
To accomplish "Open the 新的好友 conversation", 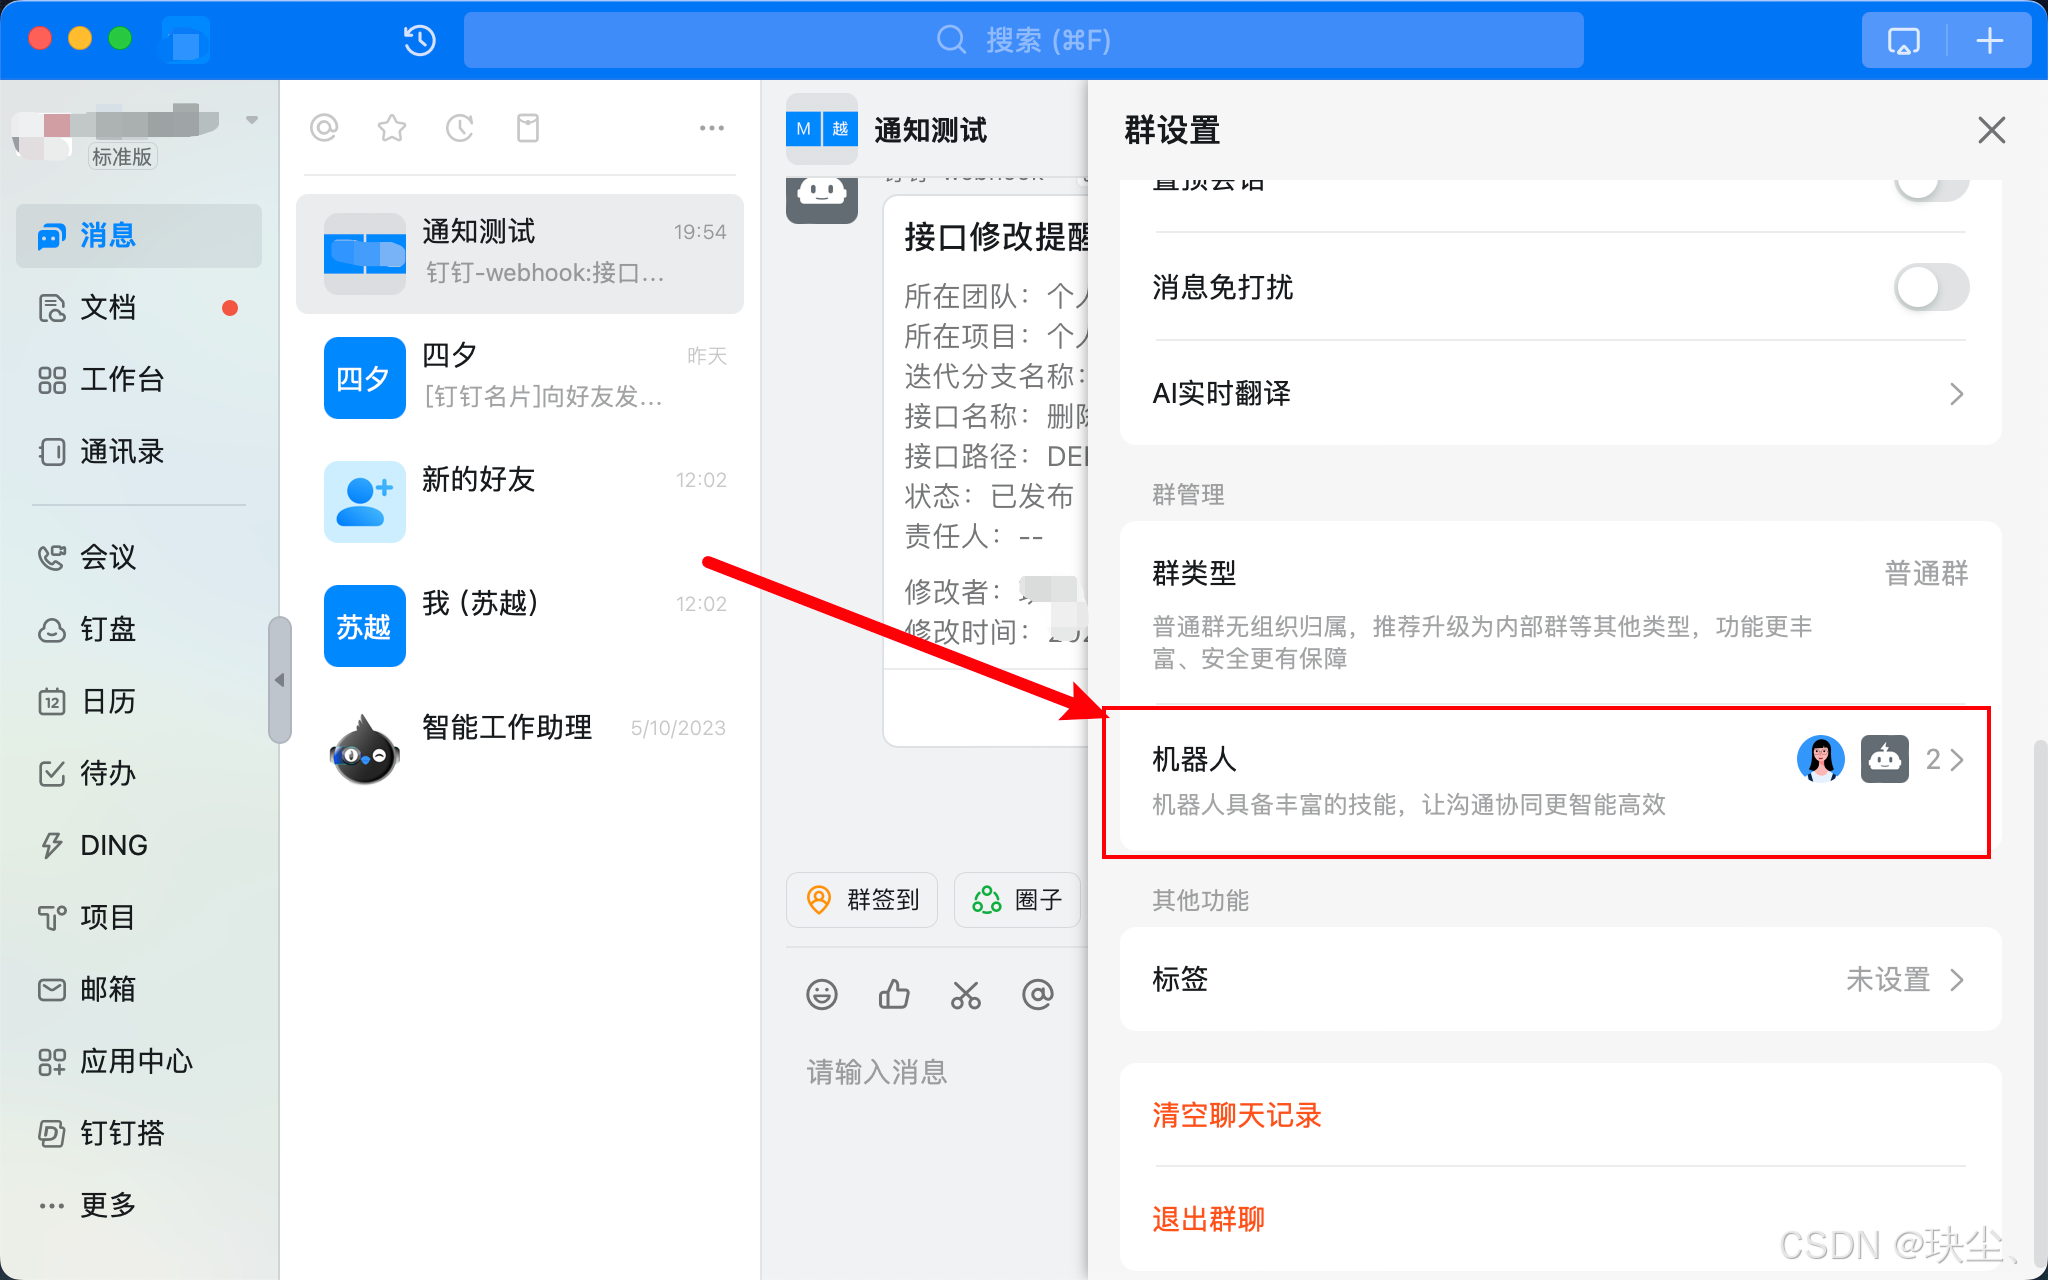I will (520, 501).
